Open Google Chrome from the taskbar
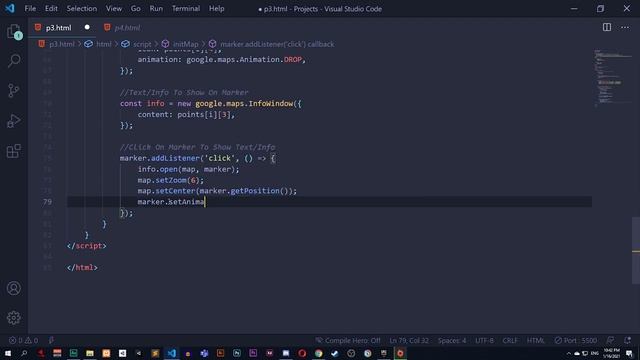This screenshot has height=360, width=640. (318, 353)
